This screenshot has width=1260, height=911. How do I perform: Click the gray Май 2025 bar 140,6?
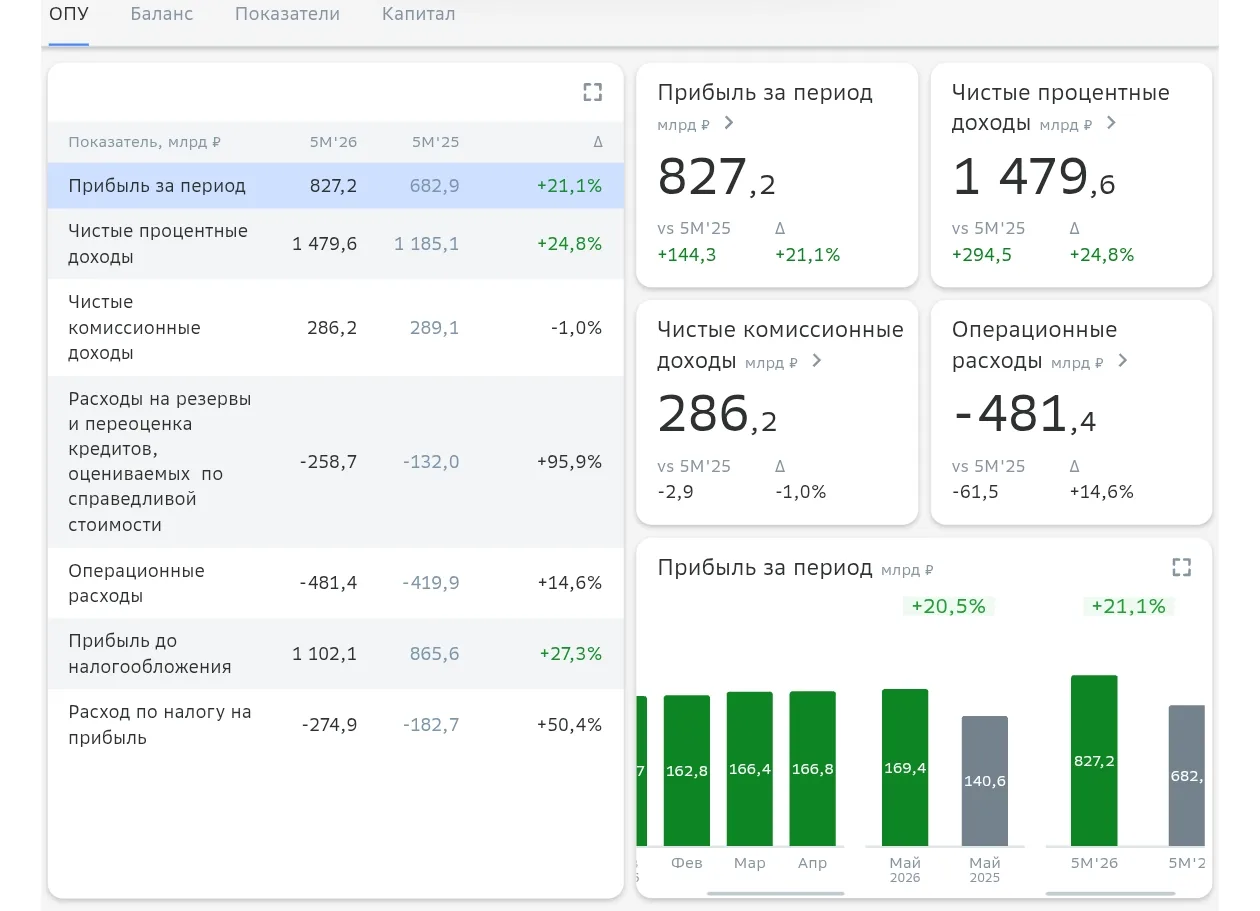(x=985, y=781)
